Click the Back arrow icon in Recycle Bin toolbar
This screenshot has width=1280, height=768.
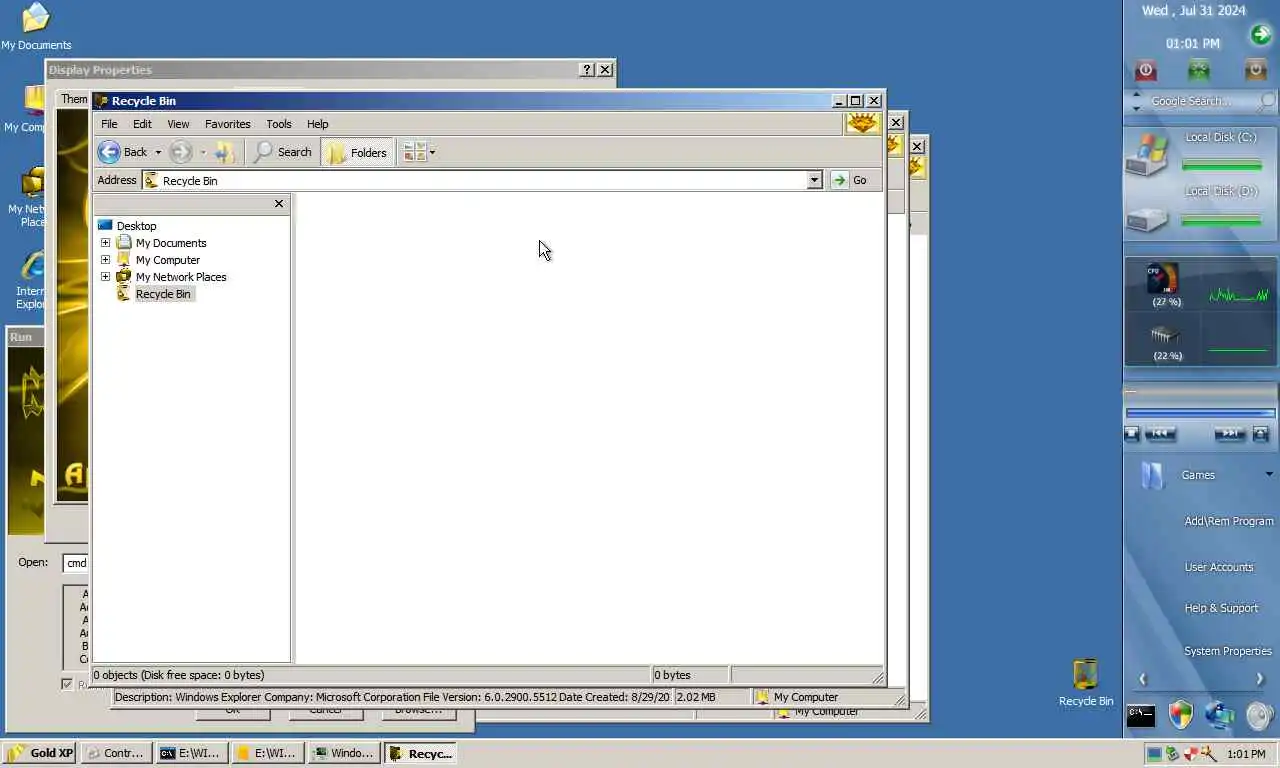pos(109,152)
